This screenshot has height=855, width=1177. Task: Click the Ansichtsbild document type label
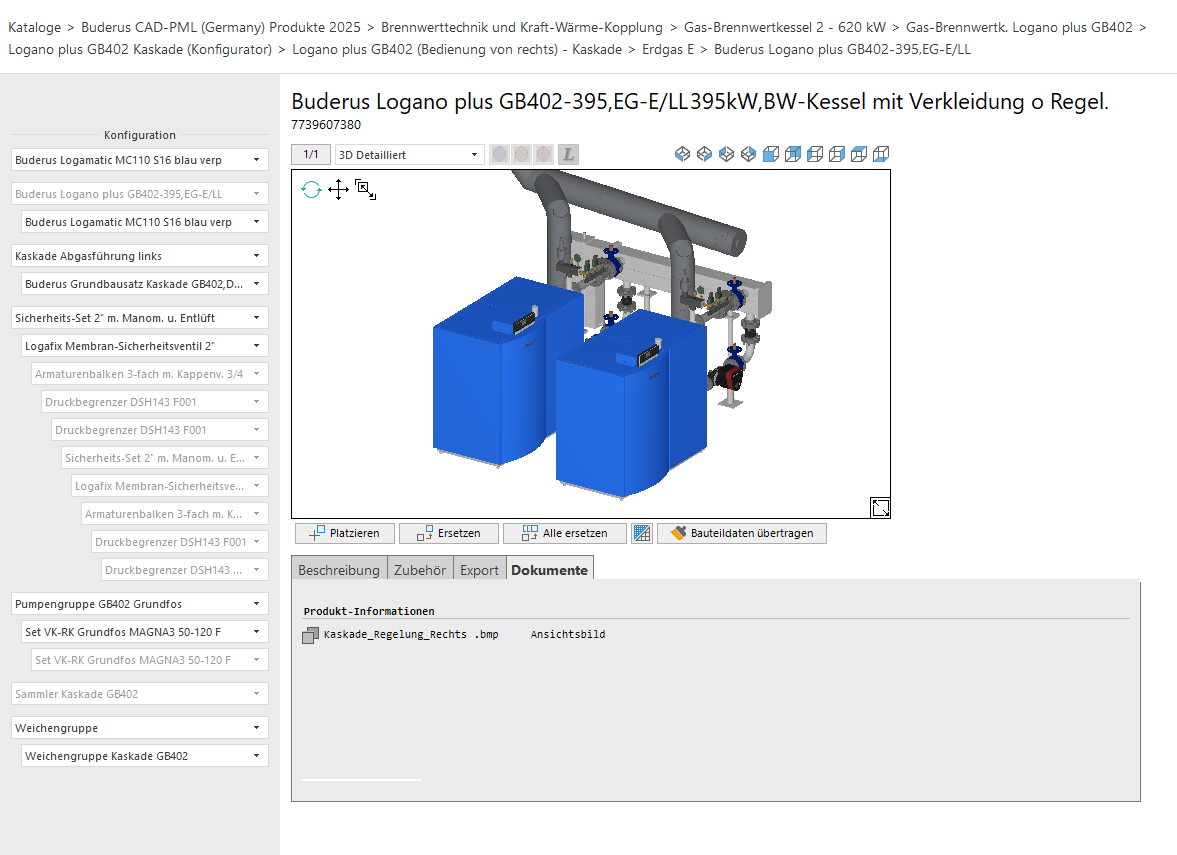tap(567, 634)
